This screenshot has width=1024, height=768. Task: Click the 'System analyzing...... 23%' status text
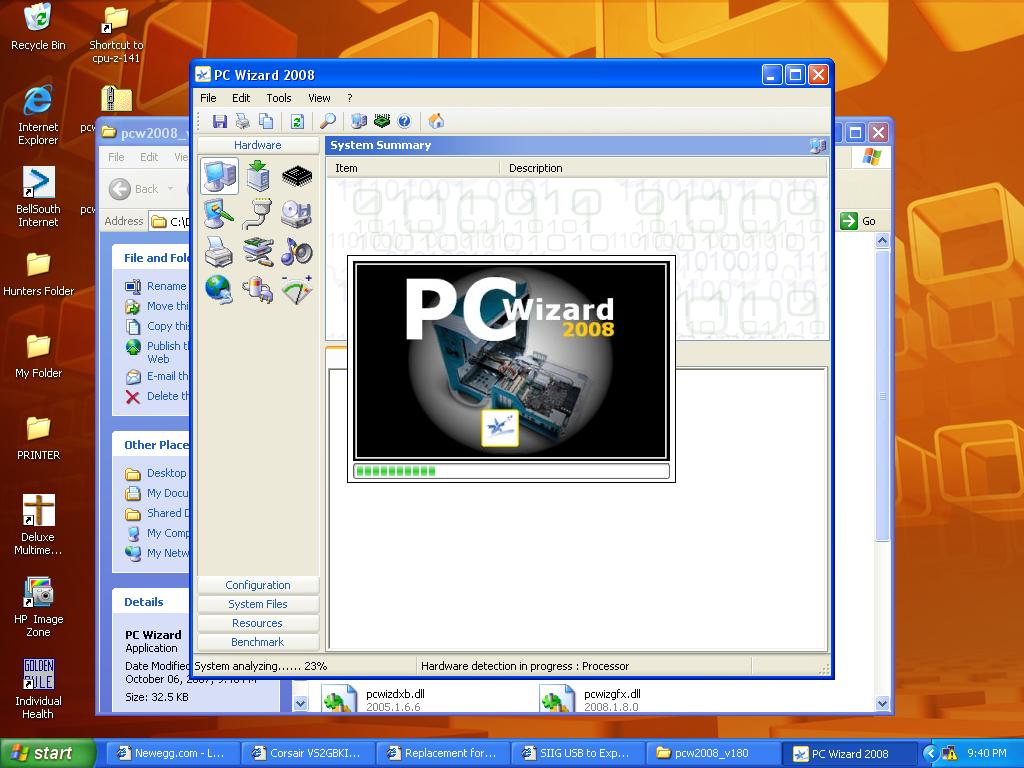click(261, 666)
